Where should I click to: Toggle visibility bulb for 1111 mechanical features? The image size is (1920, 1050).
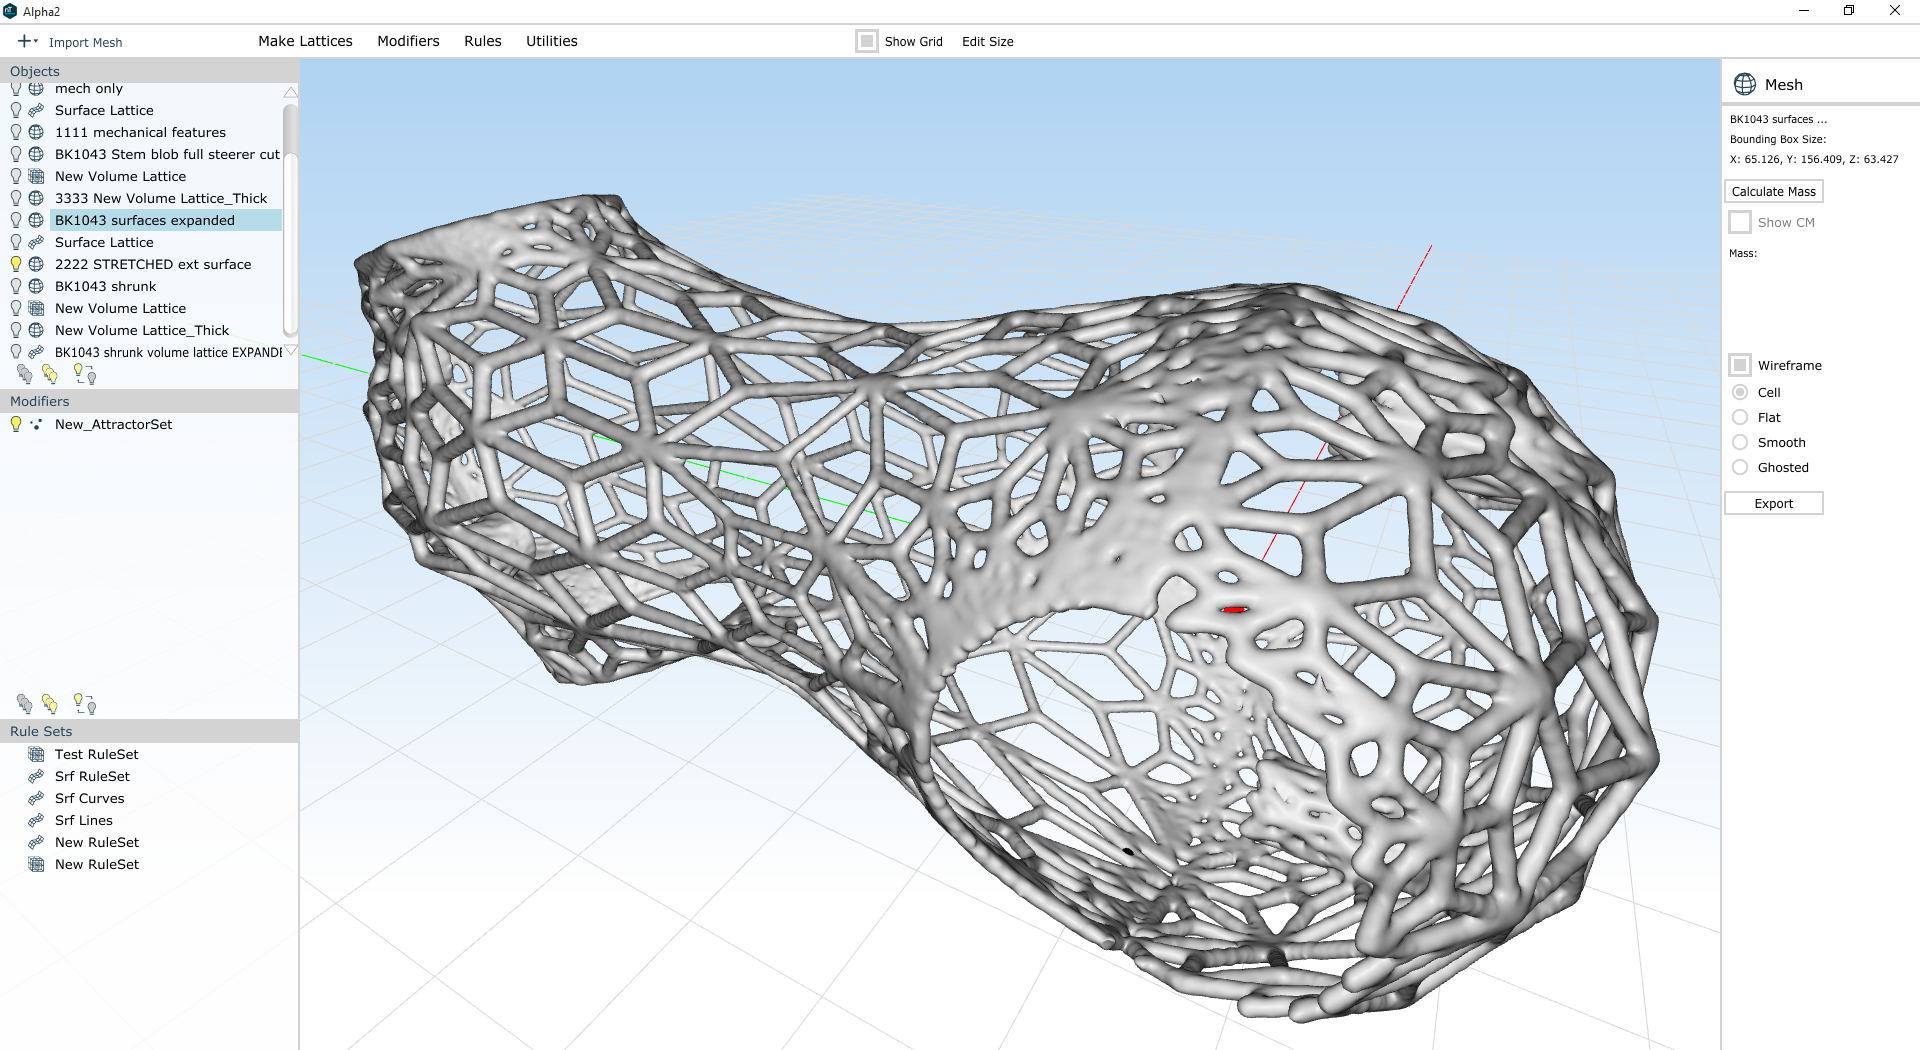(x=16, y=132)
